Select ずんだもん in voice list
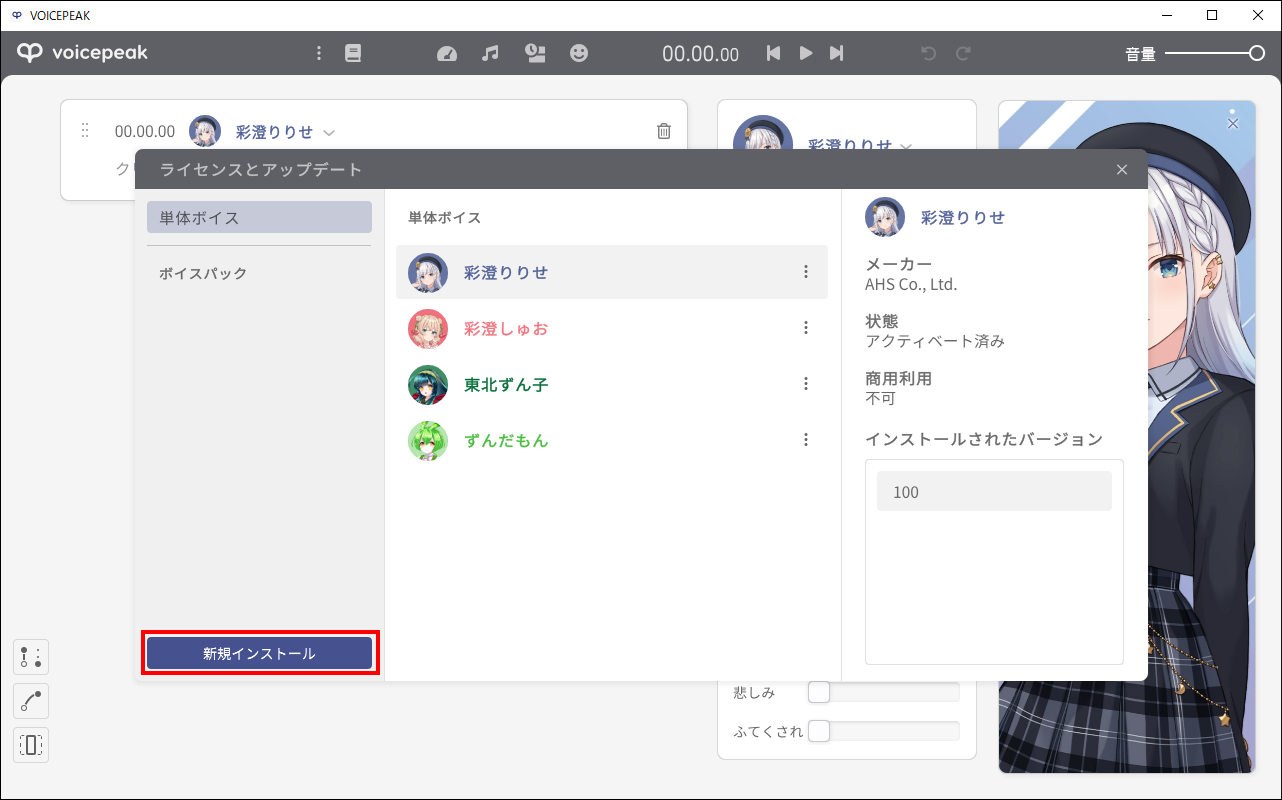This screenshot has width=1282, height=800. tap(612, 440)
